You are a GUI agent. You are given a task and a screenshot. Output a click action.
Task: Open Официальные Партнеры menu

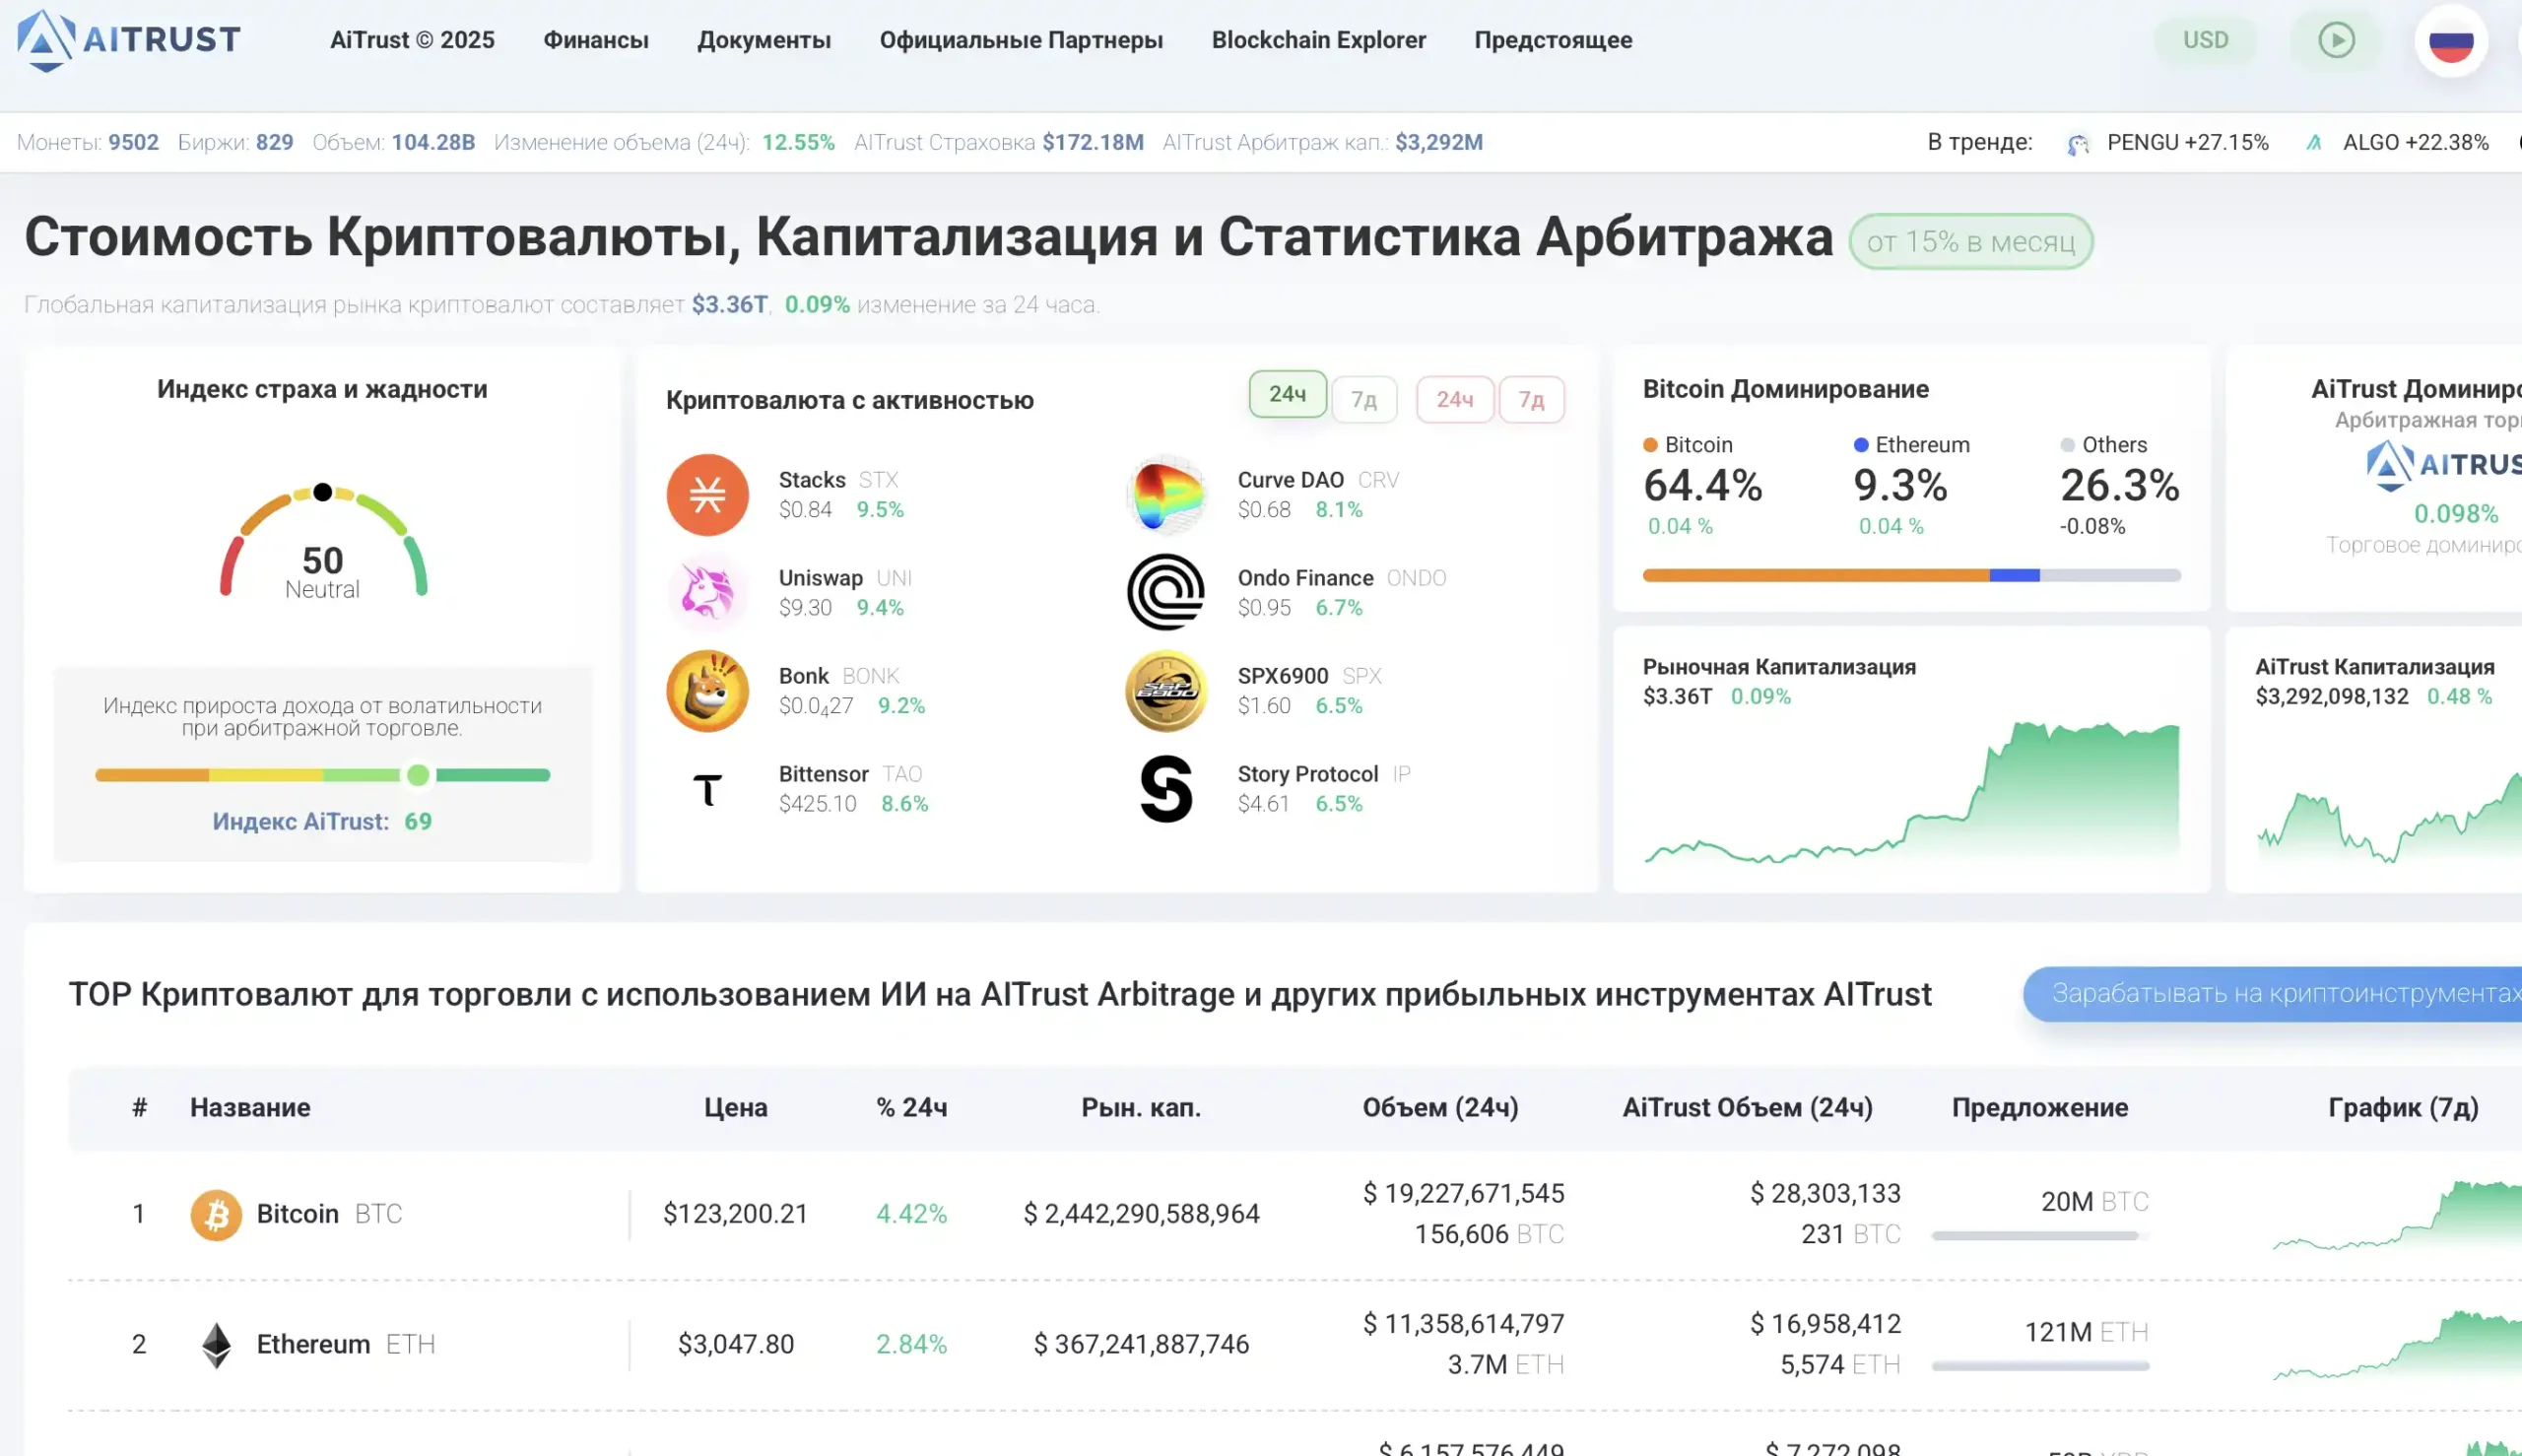click(x=1021, y=40)
